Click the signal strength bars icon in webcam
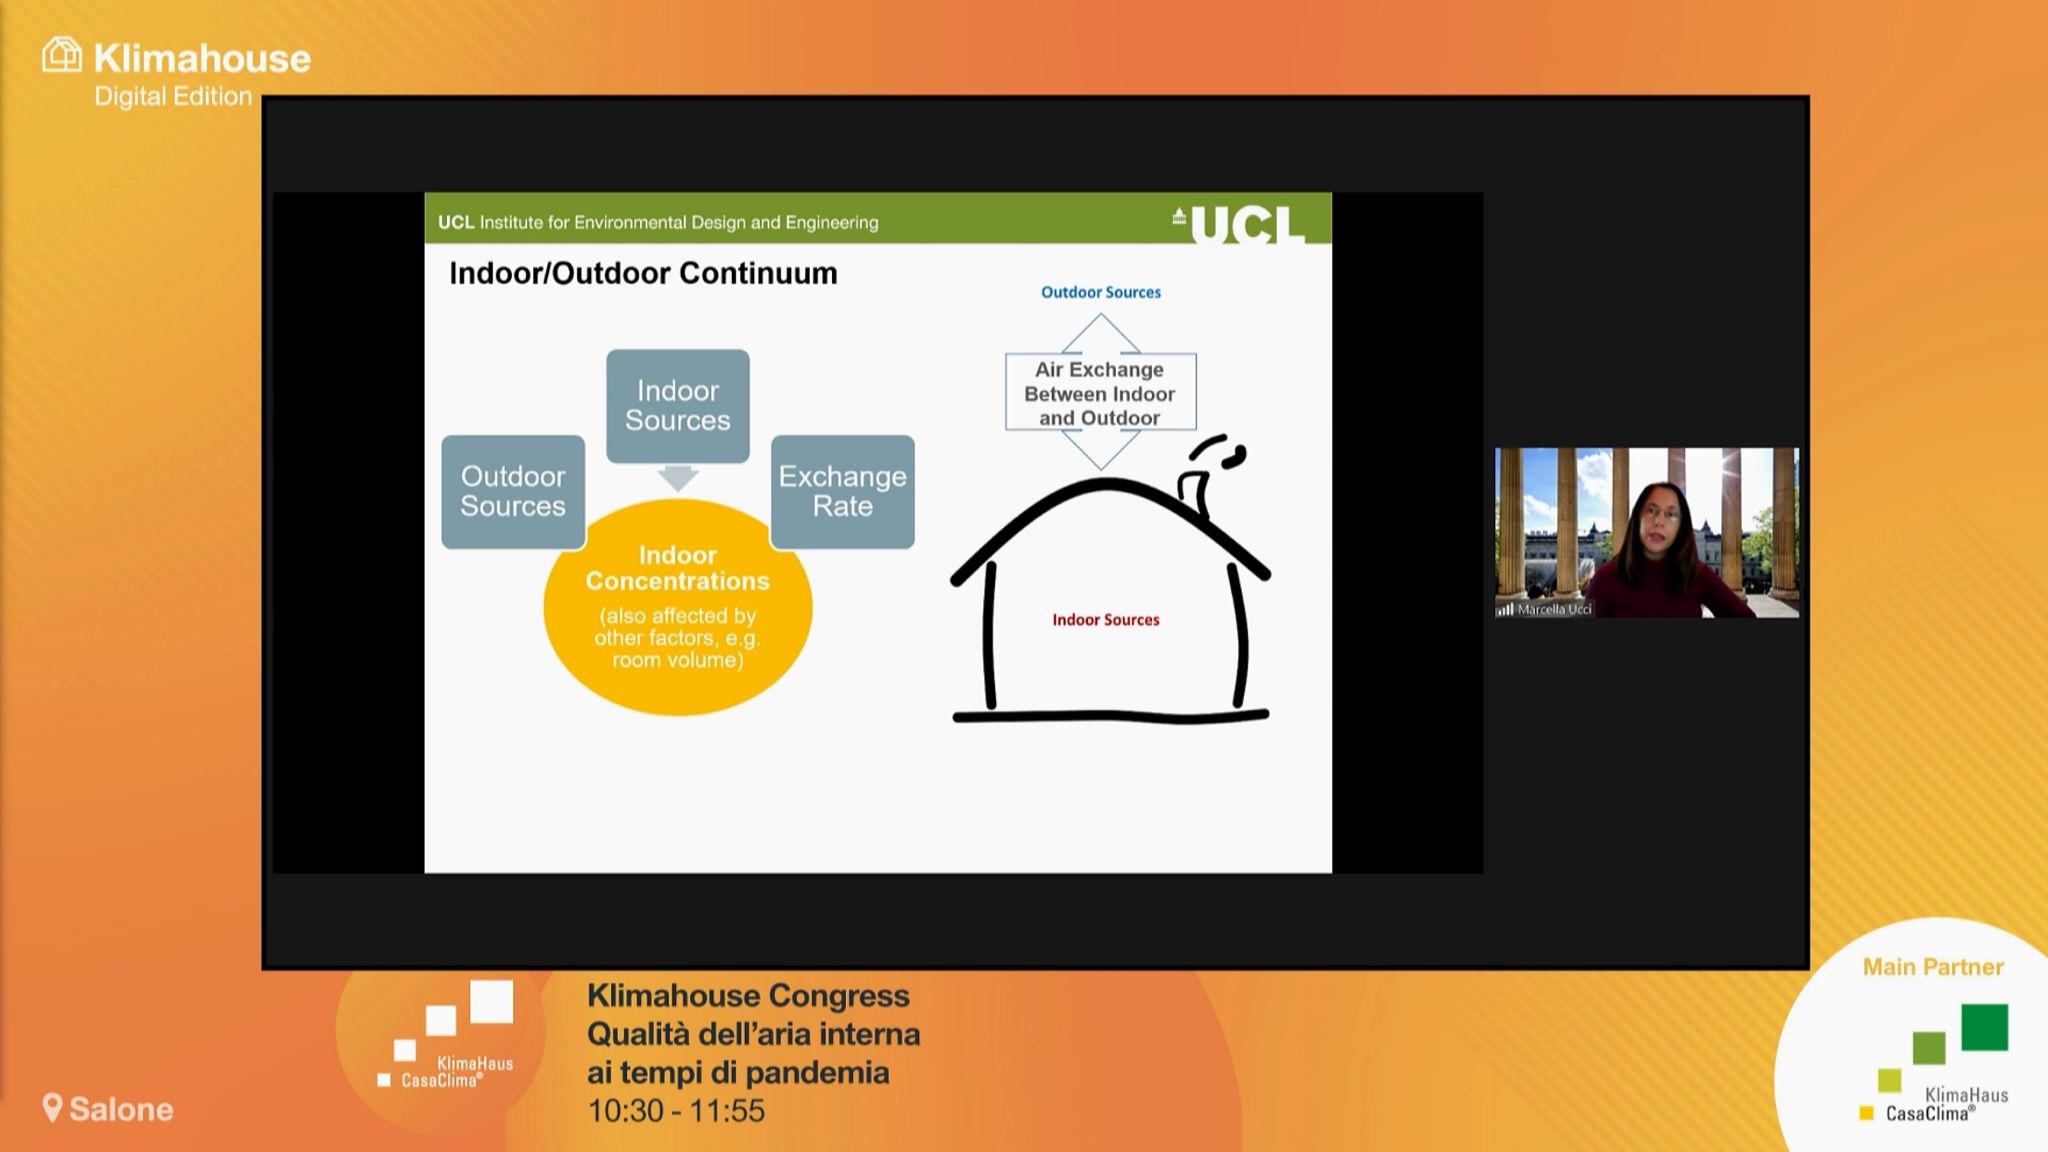Image resolution: width=2048 pixels, height=1152 pixels. (x=1505, y=609)
